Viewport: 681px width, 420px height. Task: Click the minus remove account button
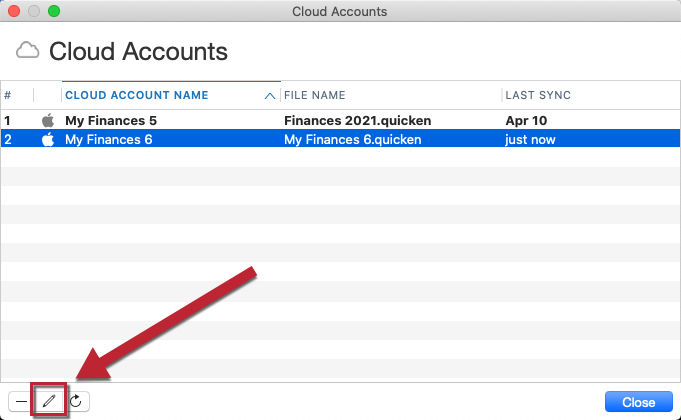tap(21, 401)
